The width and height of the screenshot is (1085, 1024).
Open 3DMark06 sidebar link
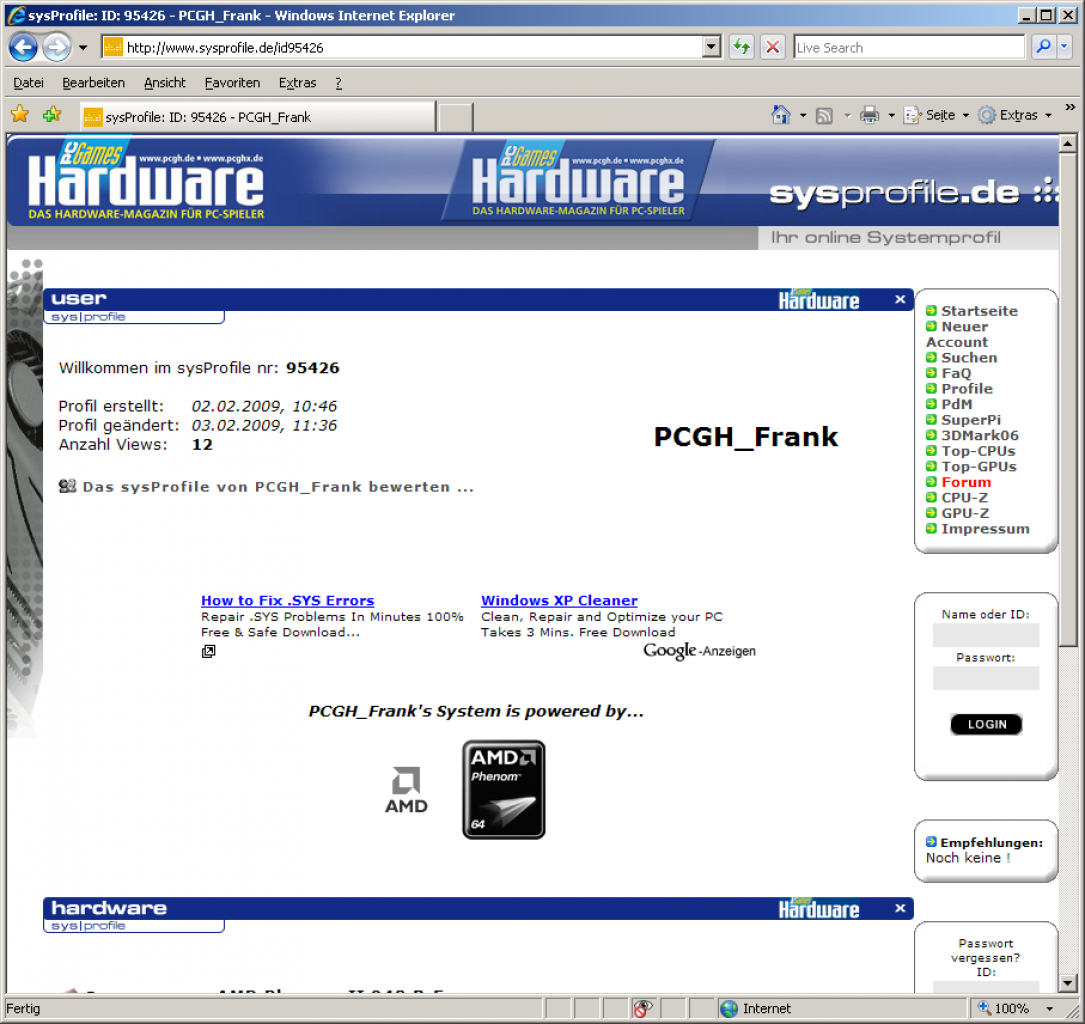(980, 435)
